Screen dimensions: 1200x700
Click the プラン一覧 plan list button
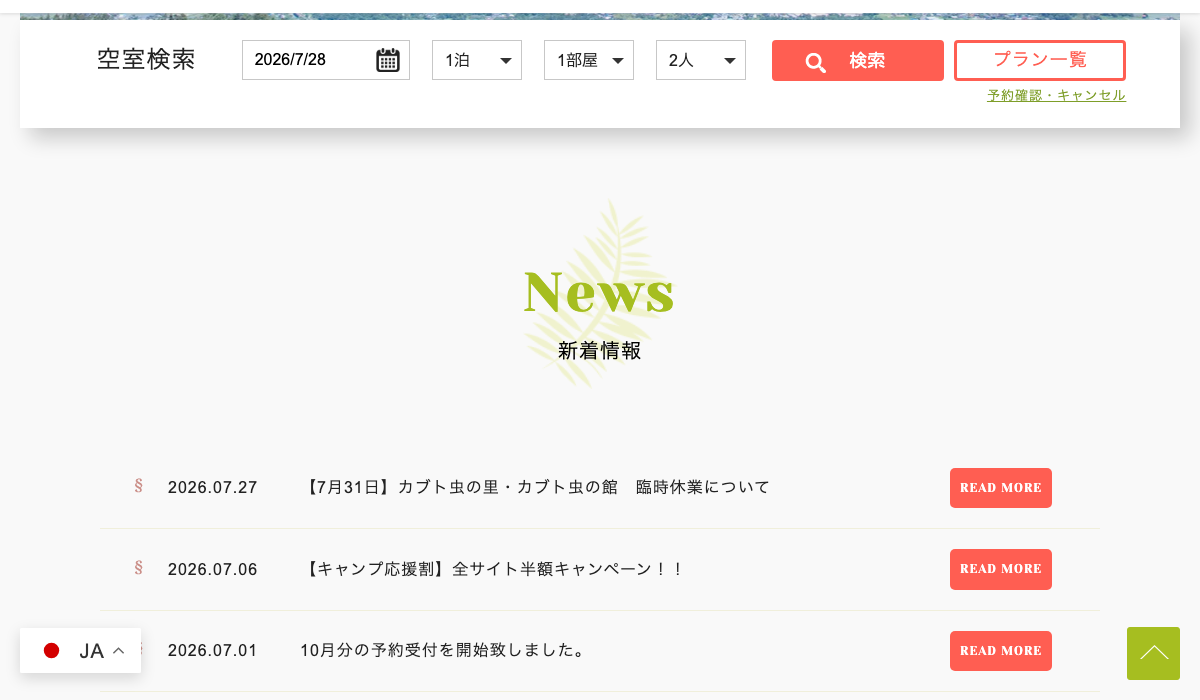tap(1040, 60)
